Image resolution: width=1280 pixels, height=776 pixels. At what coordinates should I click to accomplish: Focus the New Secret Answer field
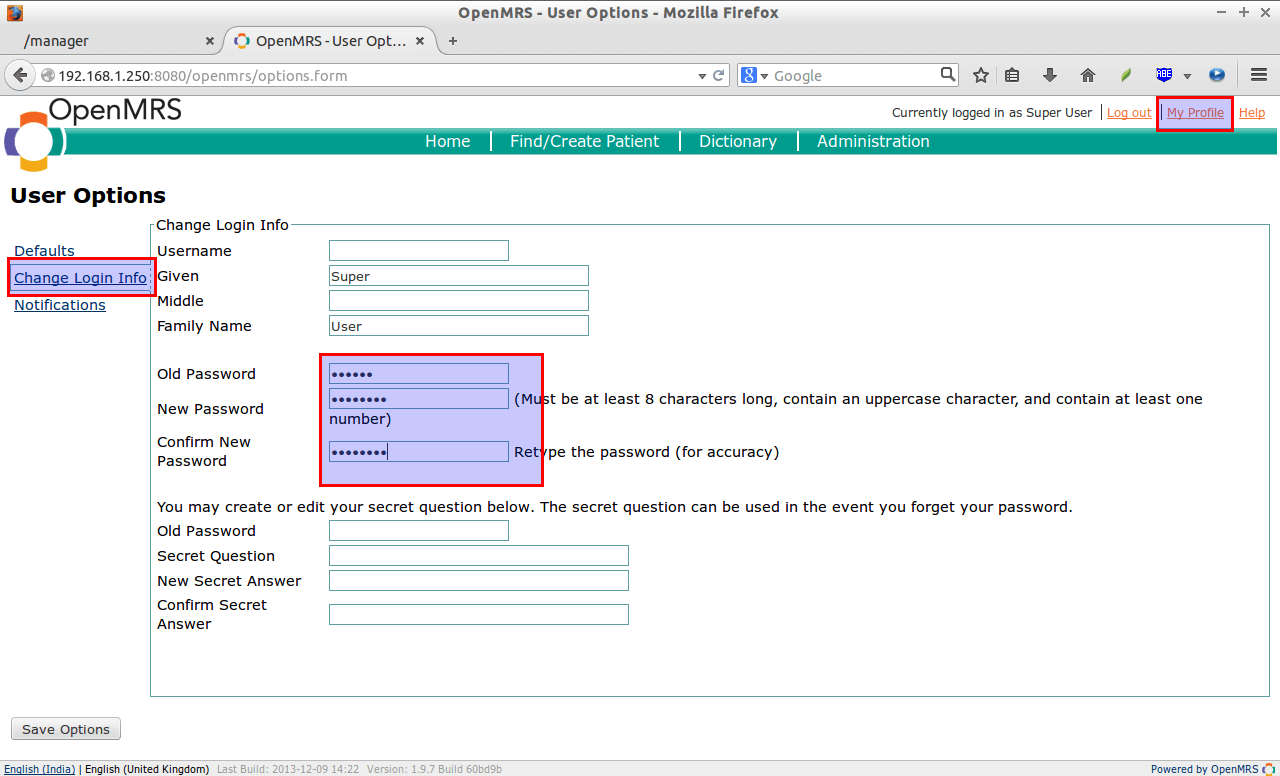click(x=479, y=581)
